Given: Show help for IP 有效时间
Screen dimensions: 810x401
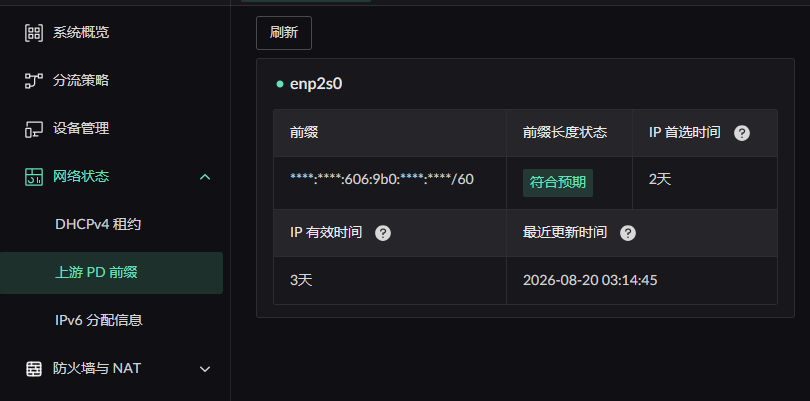Looking at the screenshot, I should point(383,233).
